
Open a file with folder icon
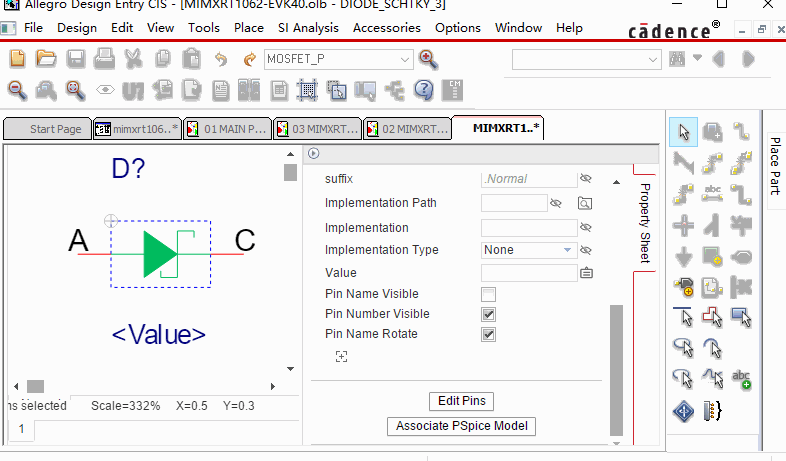click(46, 59)
